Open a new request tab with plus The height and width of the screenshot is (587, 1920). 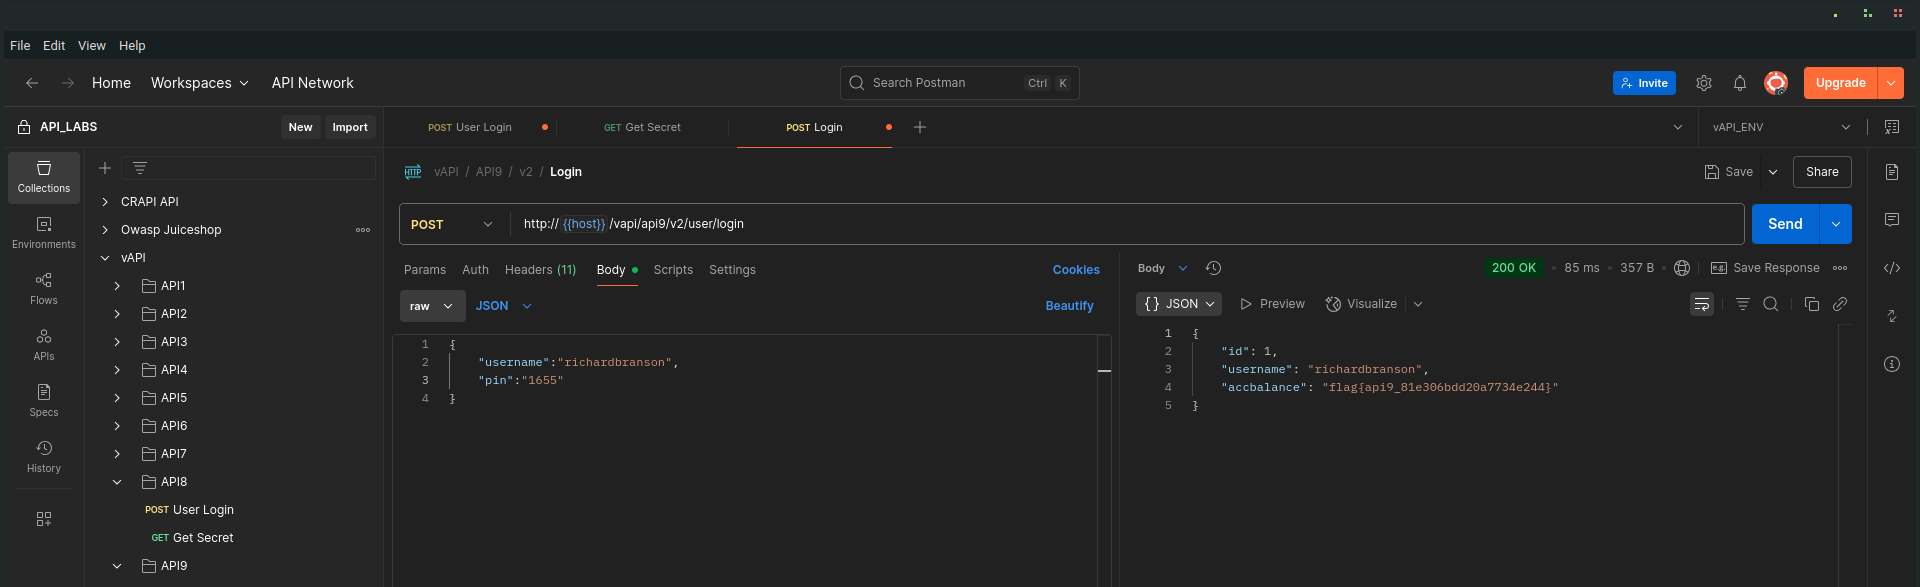click(x=920, y=127)
